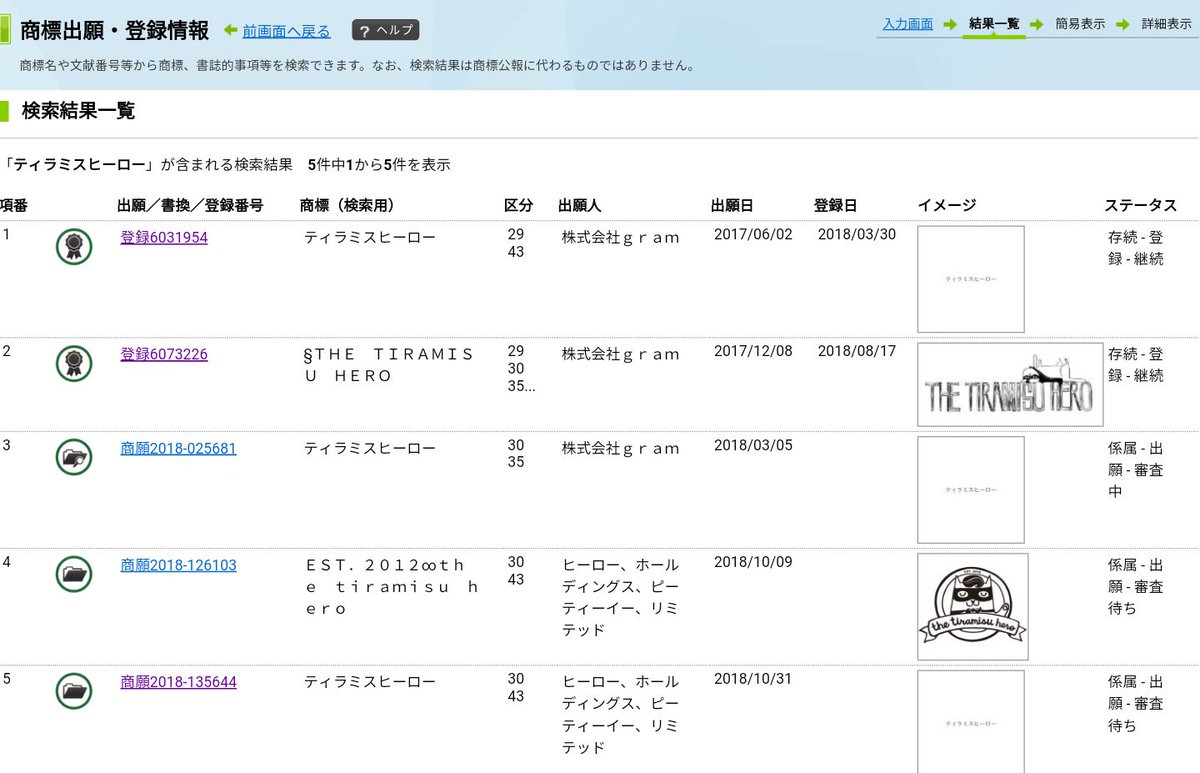Click the 出願／書換／登録番号 column header
The image size is (1200, 773).
pyautogui.click(x=190, y=206)
